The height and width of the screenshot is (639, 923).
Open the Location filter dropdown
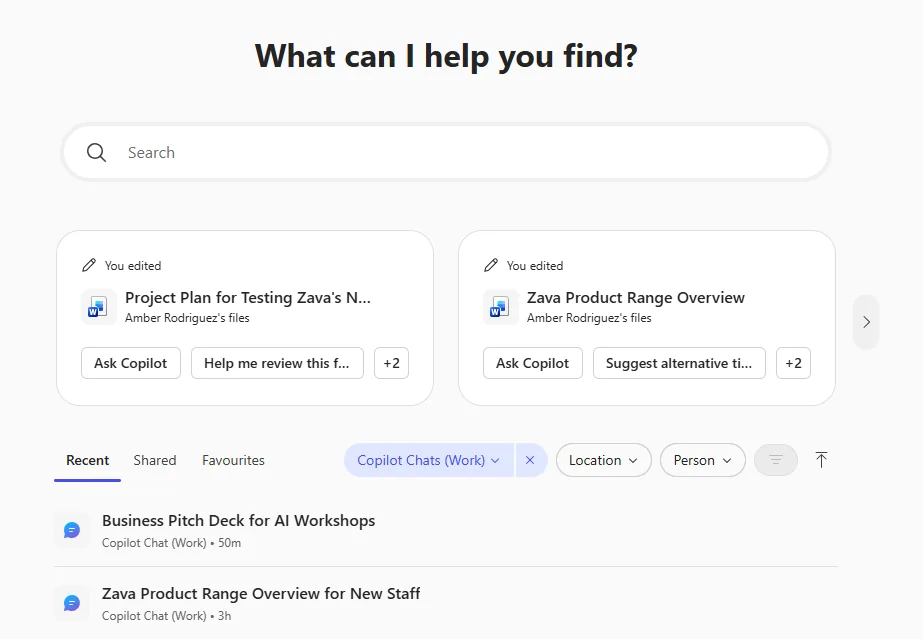click(603, 460)
